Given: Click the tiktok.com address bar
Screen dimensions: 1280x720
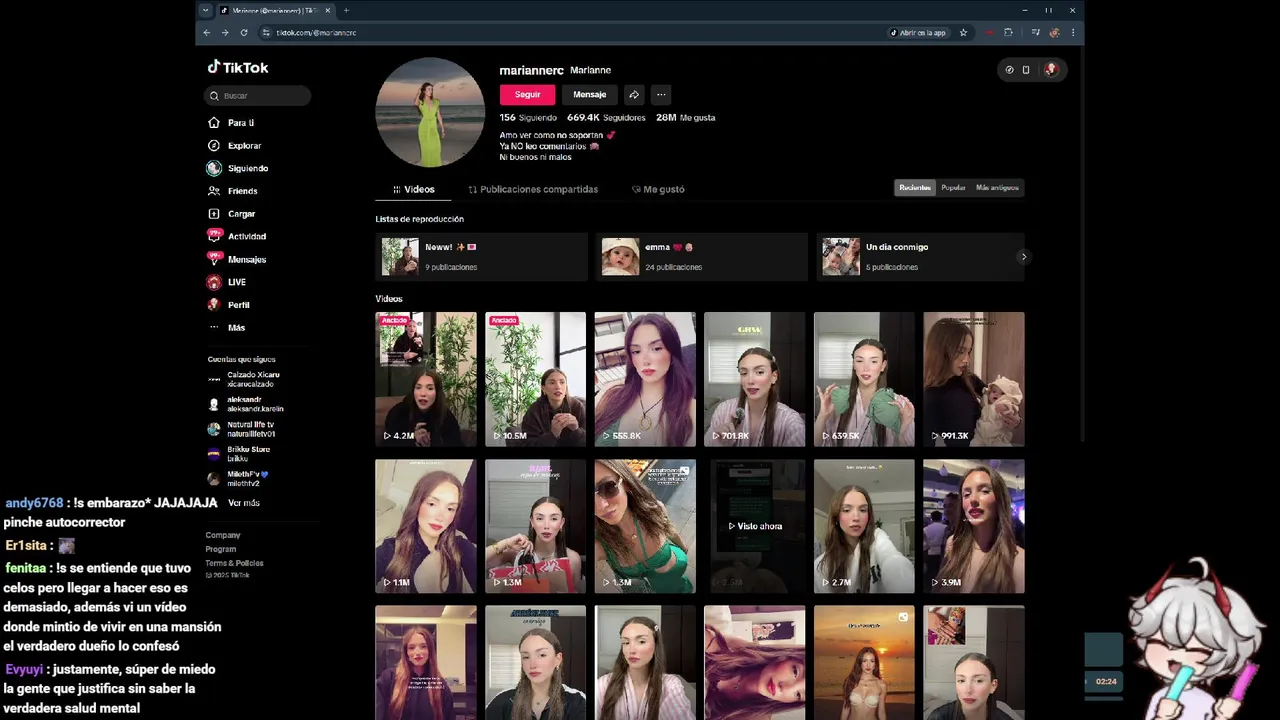Looking at the screenshot, I should coord(570,33).
